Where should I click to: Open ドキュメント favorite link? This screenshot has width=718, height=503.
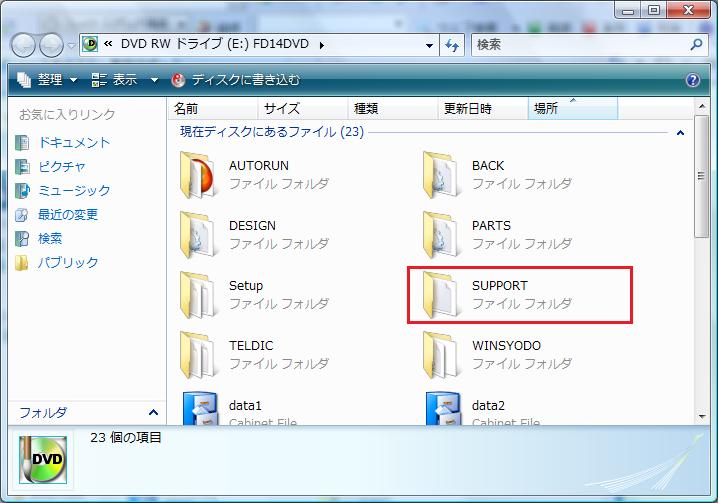(x=74, y=142)
